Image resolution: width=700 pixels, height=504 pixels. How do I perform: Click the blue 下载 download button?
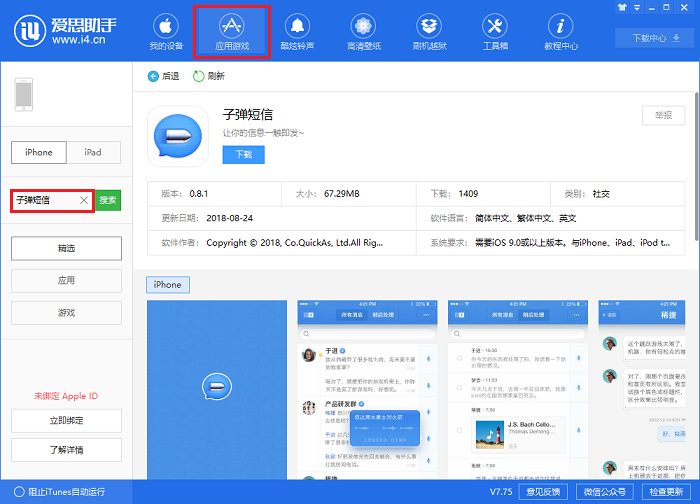click(244, 154)
